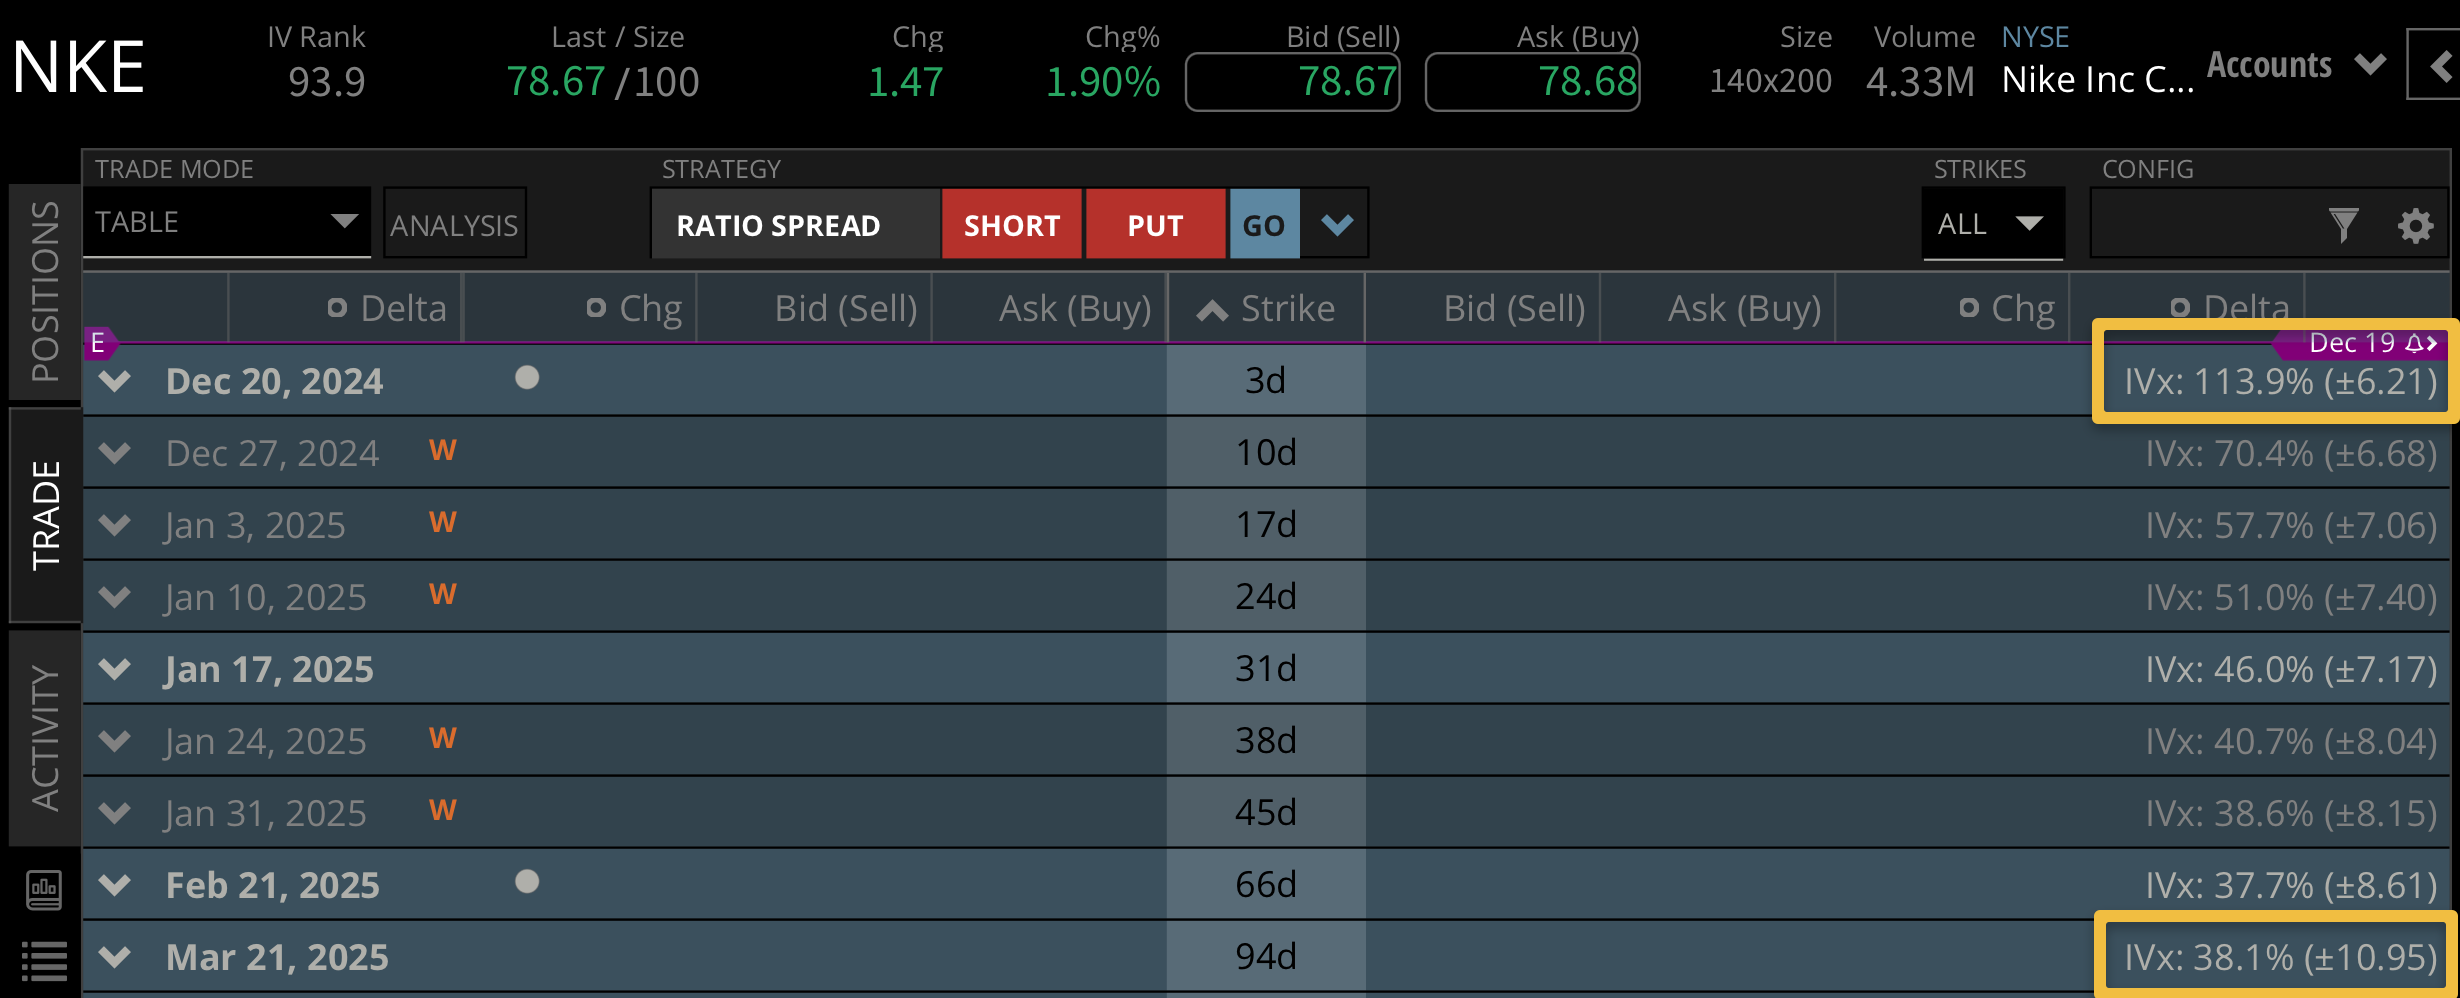The width and height of the screenshot is (2460, 998).
Task: Click the GO button to load the strategy
Action: tap(1263, 224)
